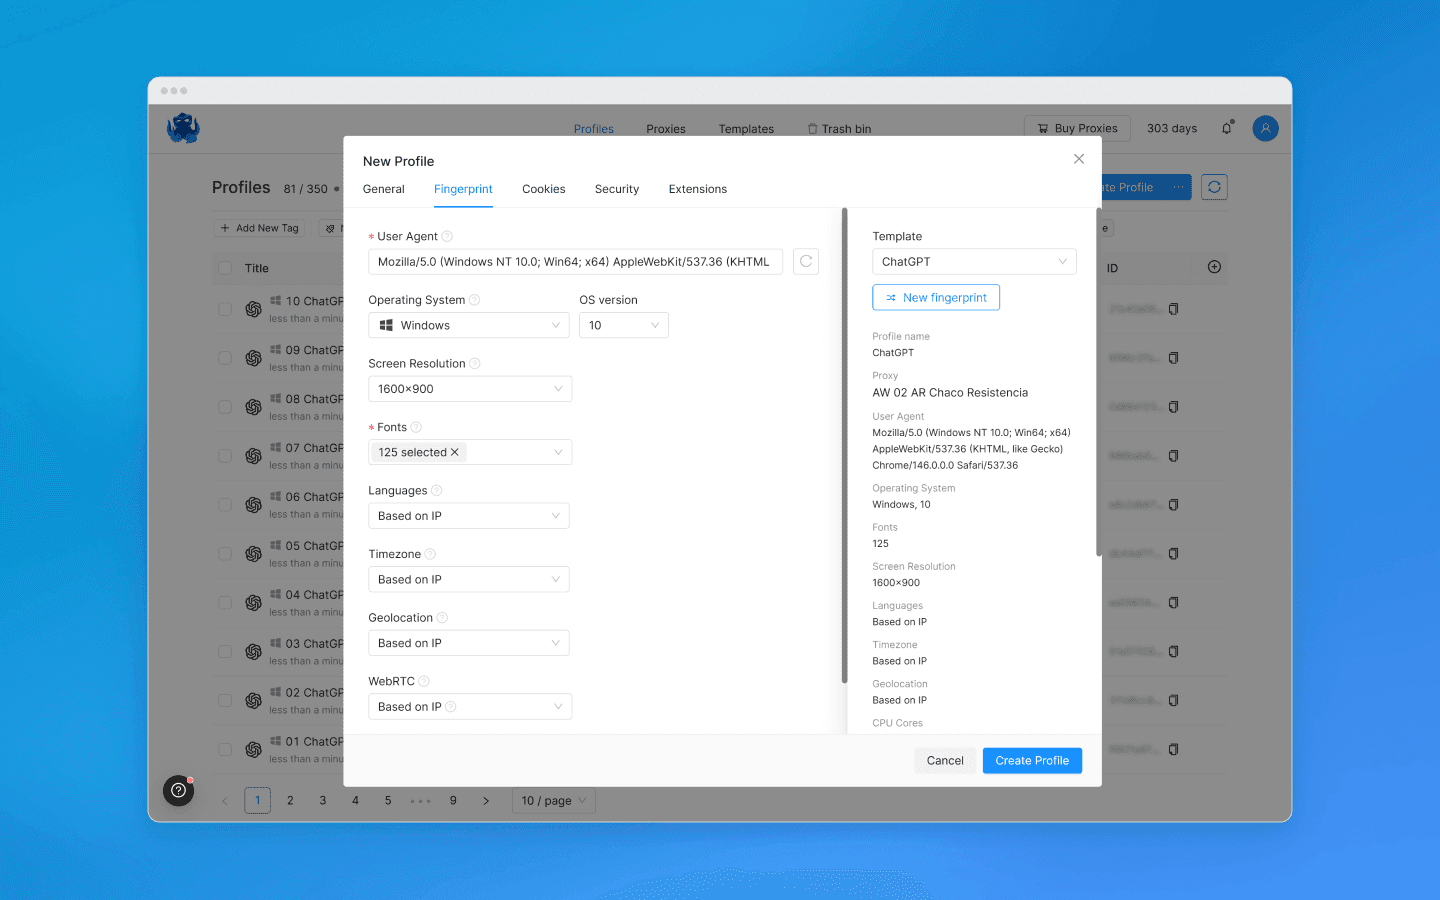Open the WebRTC dropdown

[470, 706]
